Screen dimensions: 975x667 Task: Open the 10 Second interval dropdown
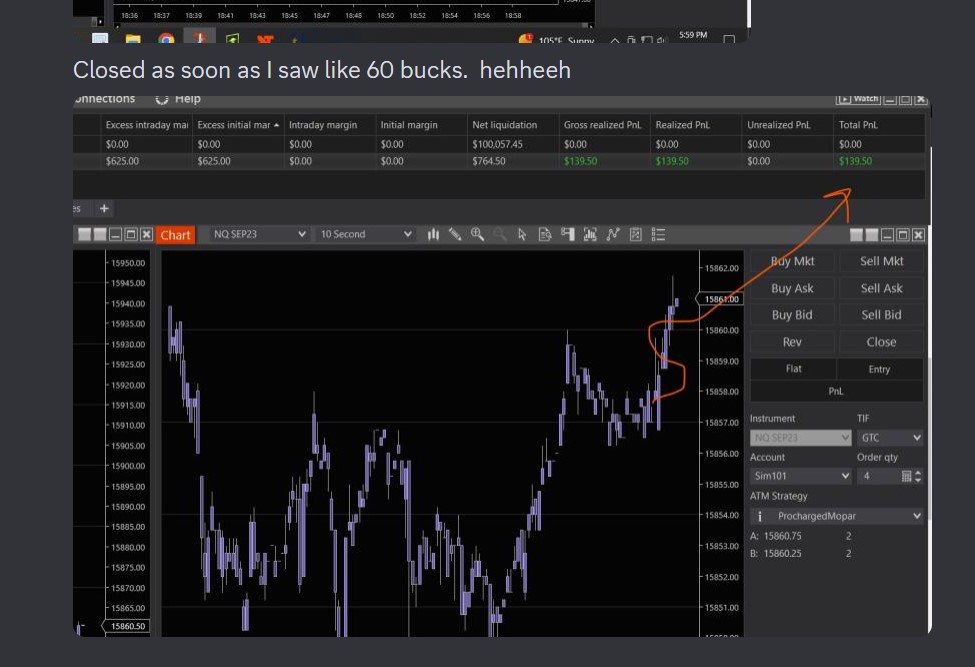pyautogui.click(x=365, y=234)
